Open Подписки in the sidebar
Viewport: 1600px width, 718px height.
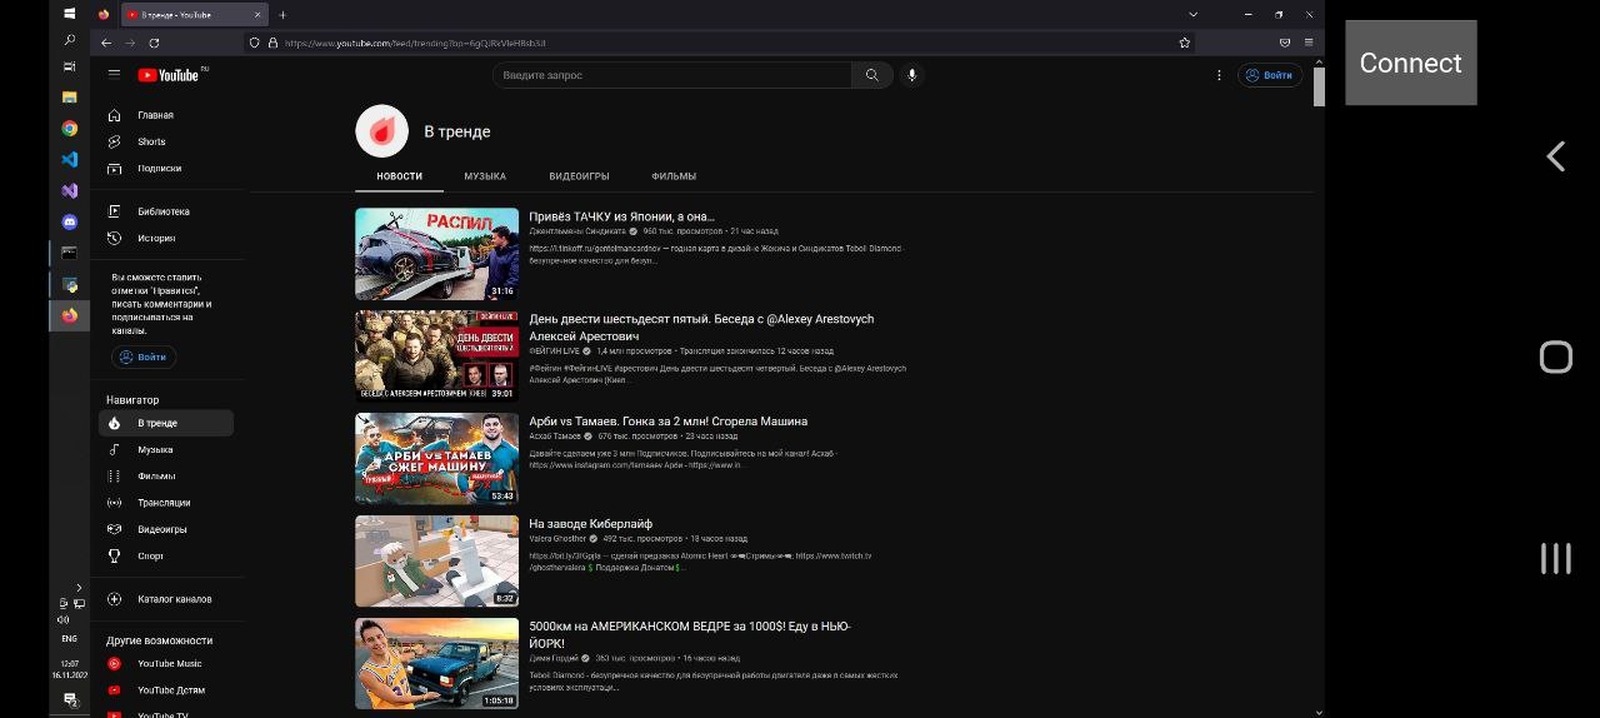click(166, 169)
